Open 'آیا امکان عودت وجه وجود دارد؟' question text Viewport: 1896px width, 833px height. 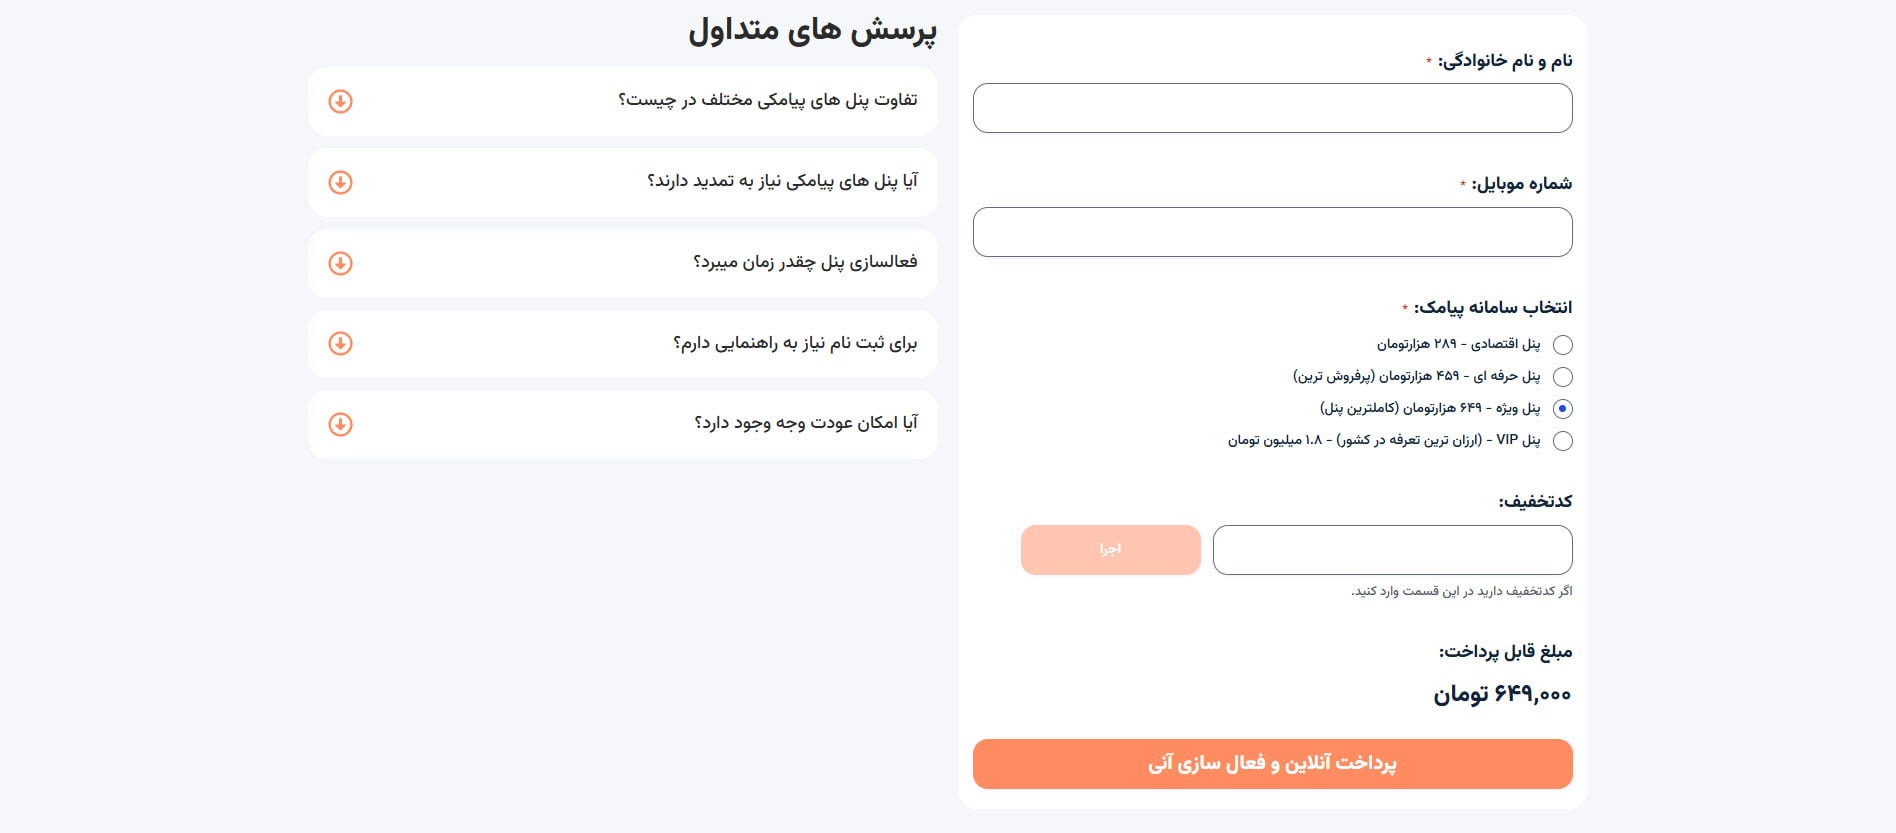tap(805, 423)
